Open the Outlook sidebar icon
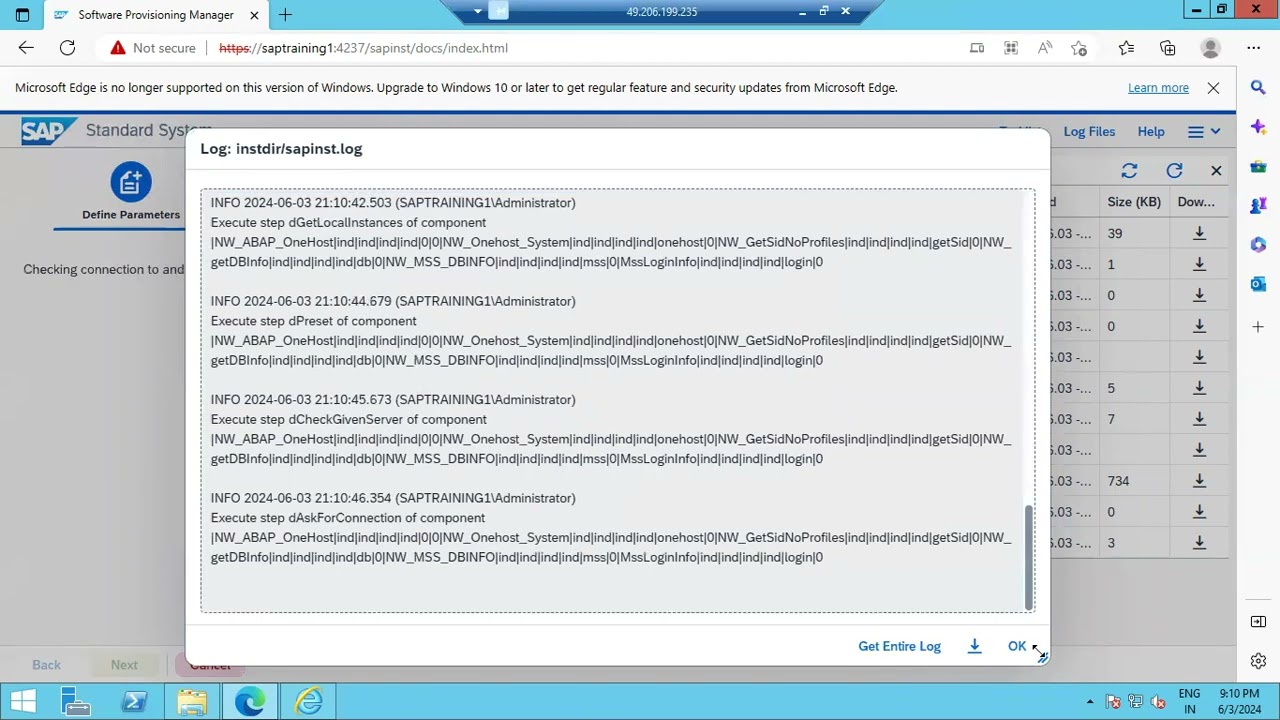This screenshot has width=1280, height=720. (1259, 284)
